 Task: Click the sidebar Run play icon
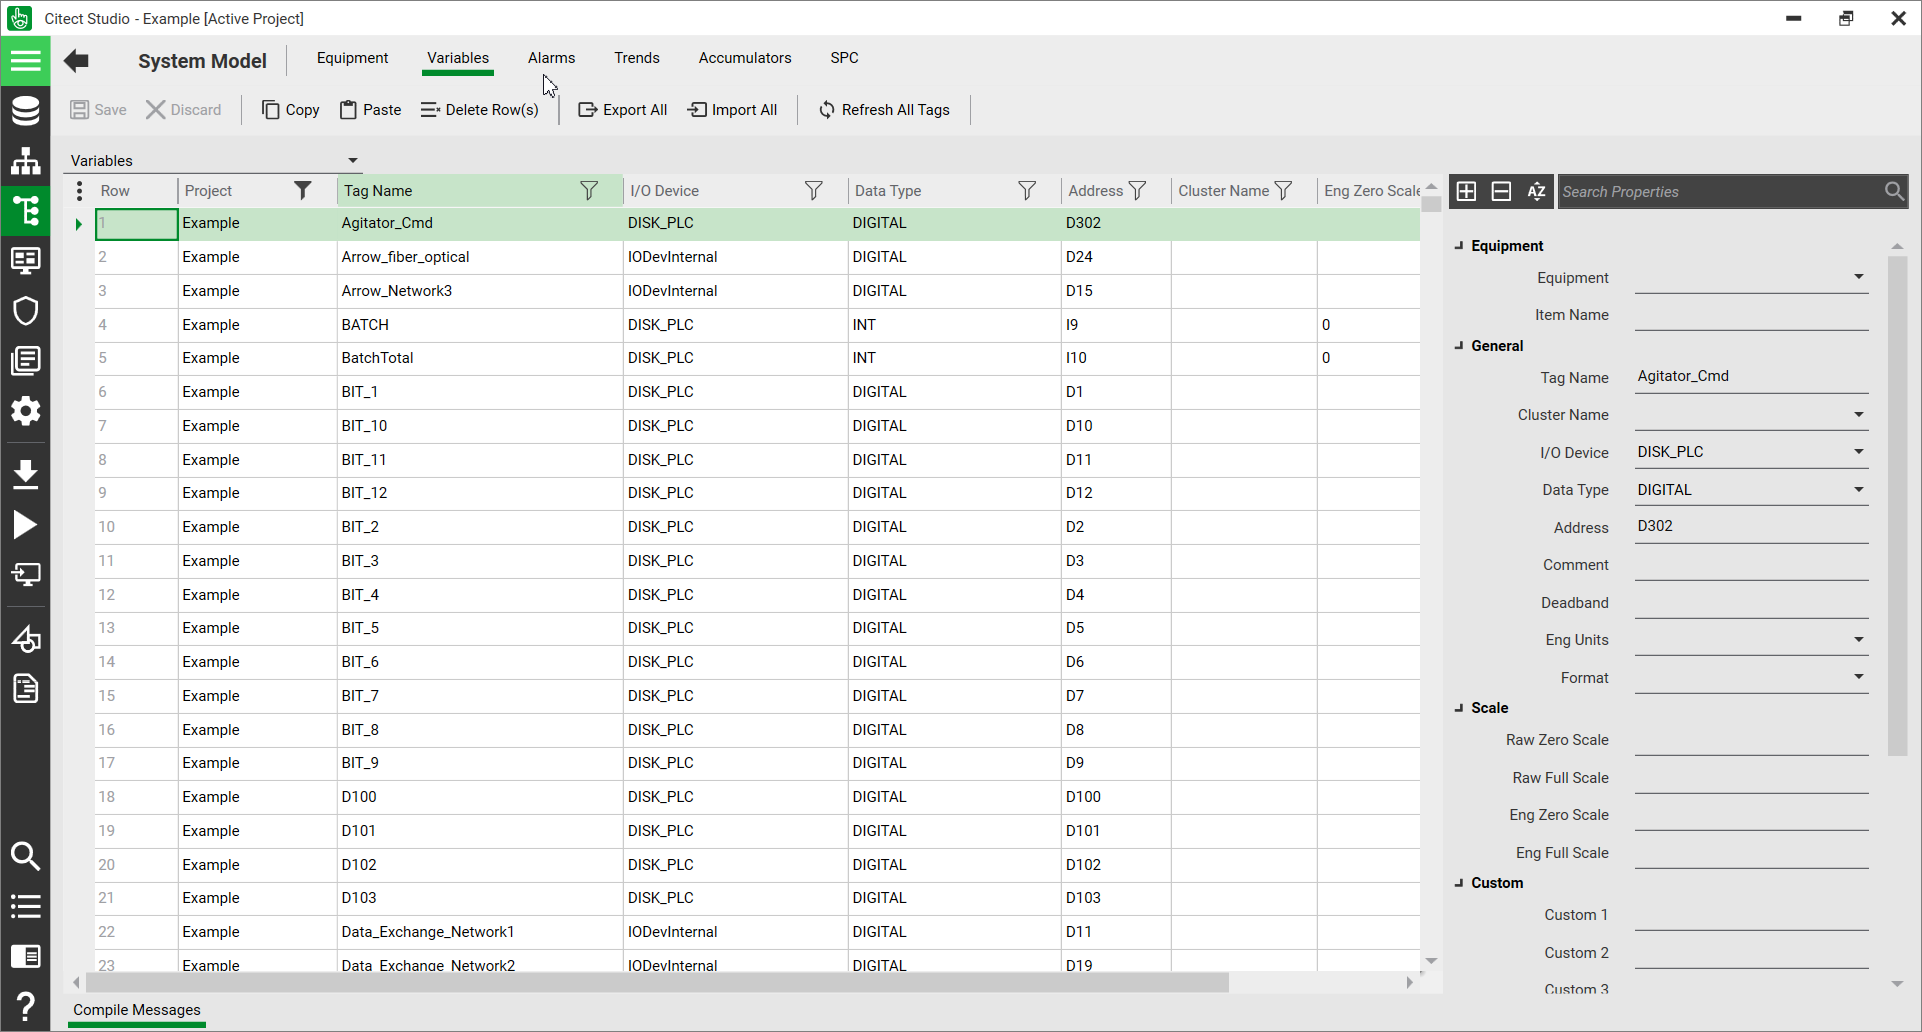25,525
